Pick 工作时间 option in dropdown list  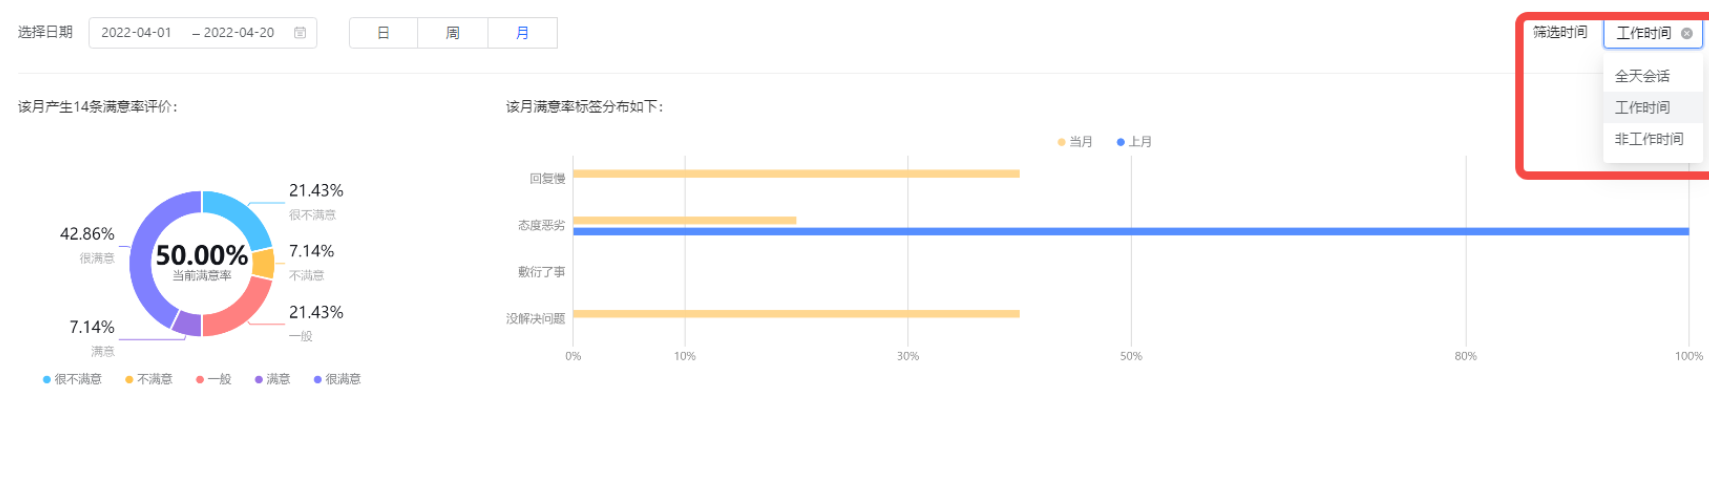1642,107
